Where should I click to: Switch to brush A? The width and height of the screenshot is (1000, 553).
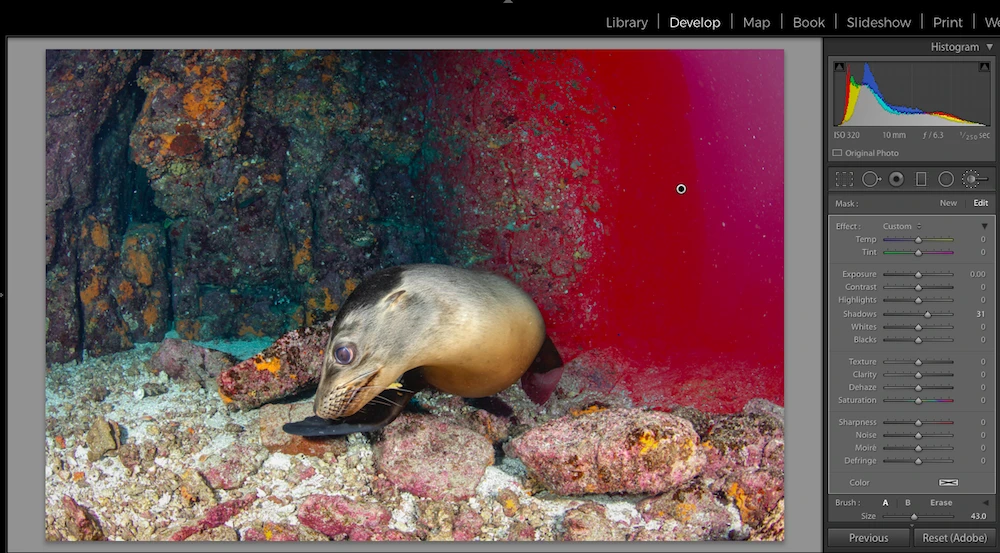(x=885, y=503)
